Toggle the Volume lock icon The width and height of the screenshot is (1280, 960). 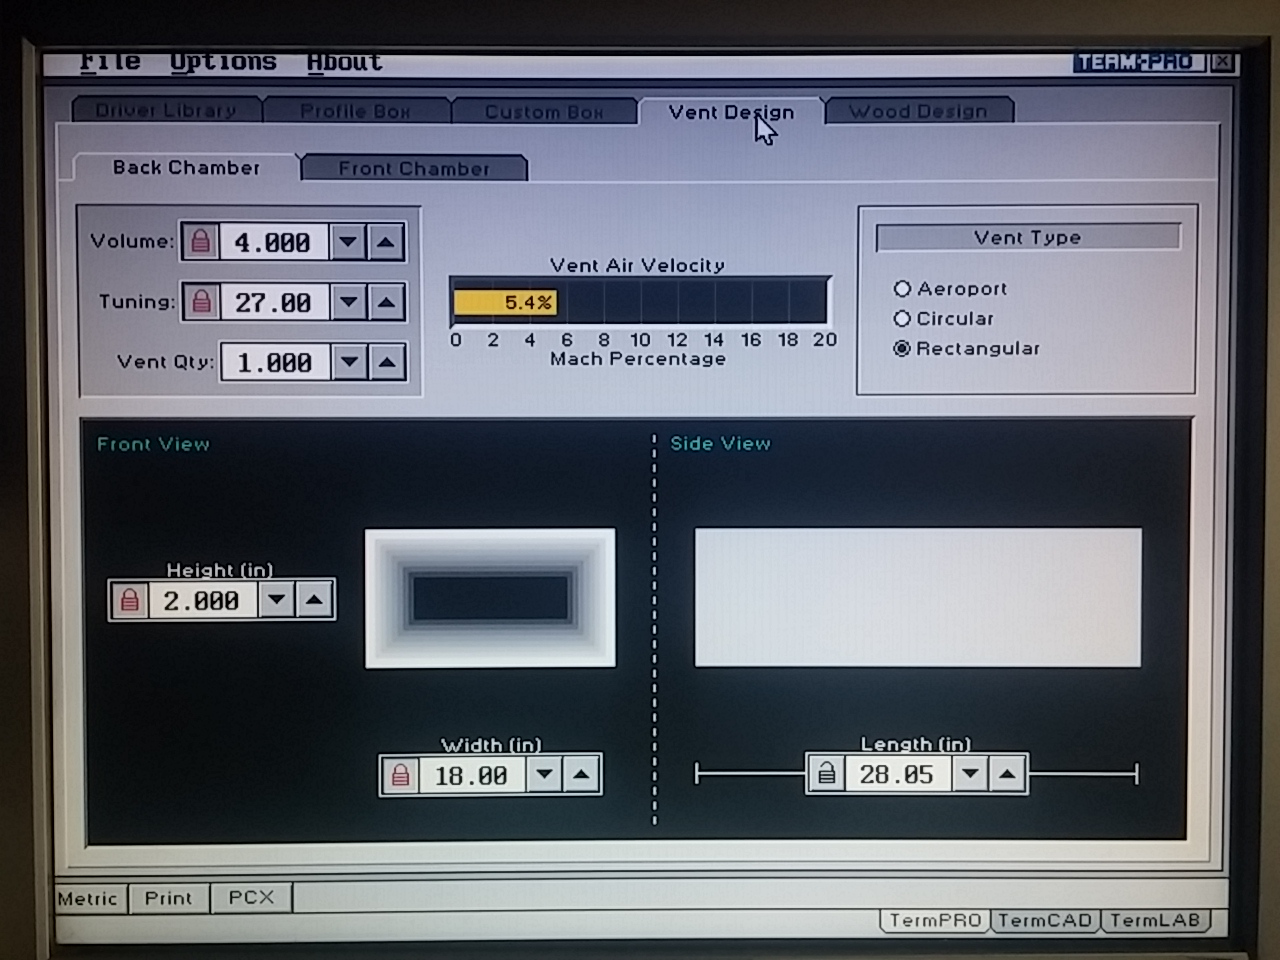click(x=201, y=242)
